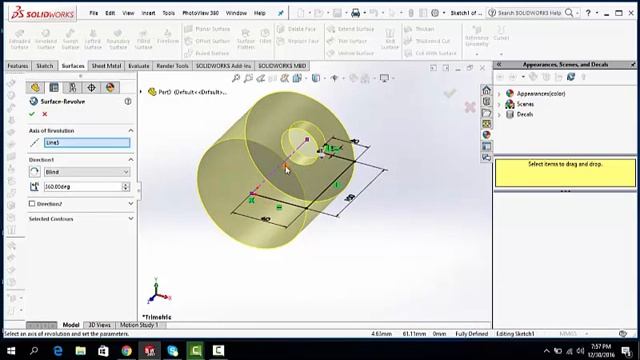Click the options gear icon in title toolbar

coord(435,13)
